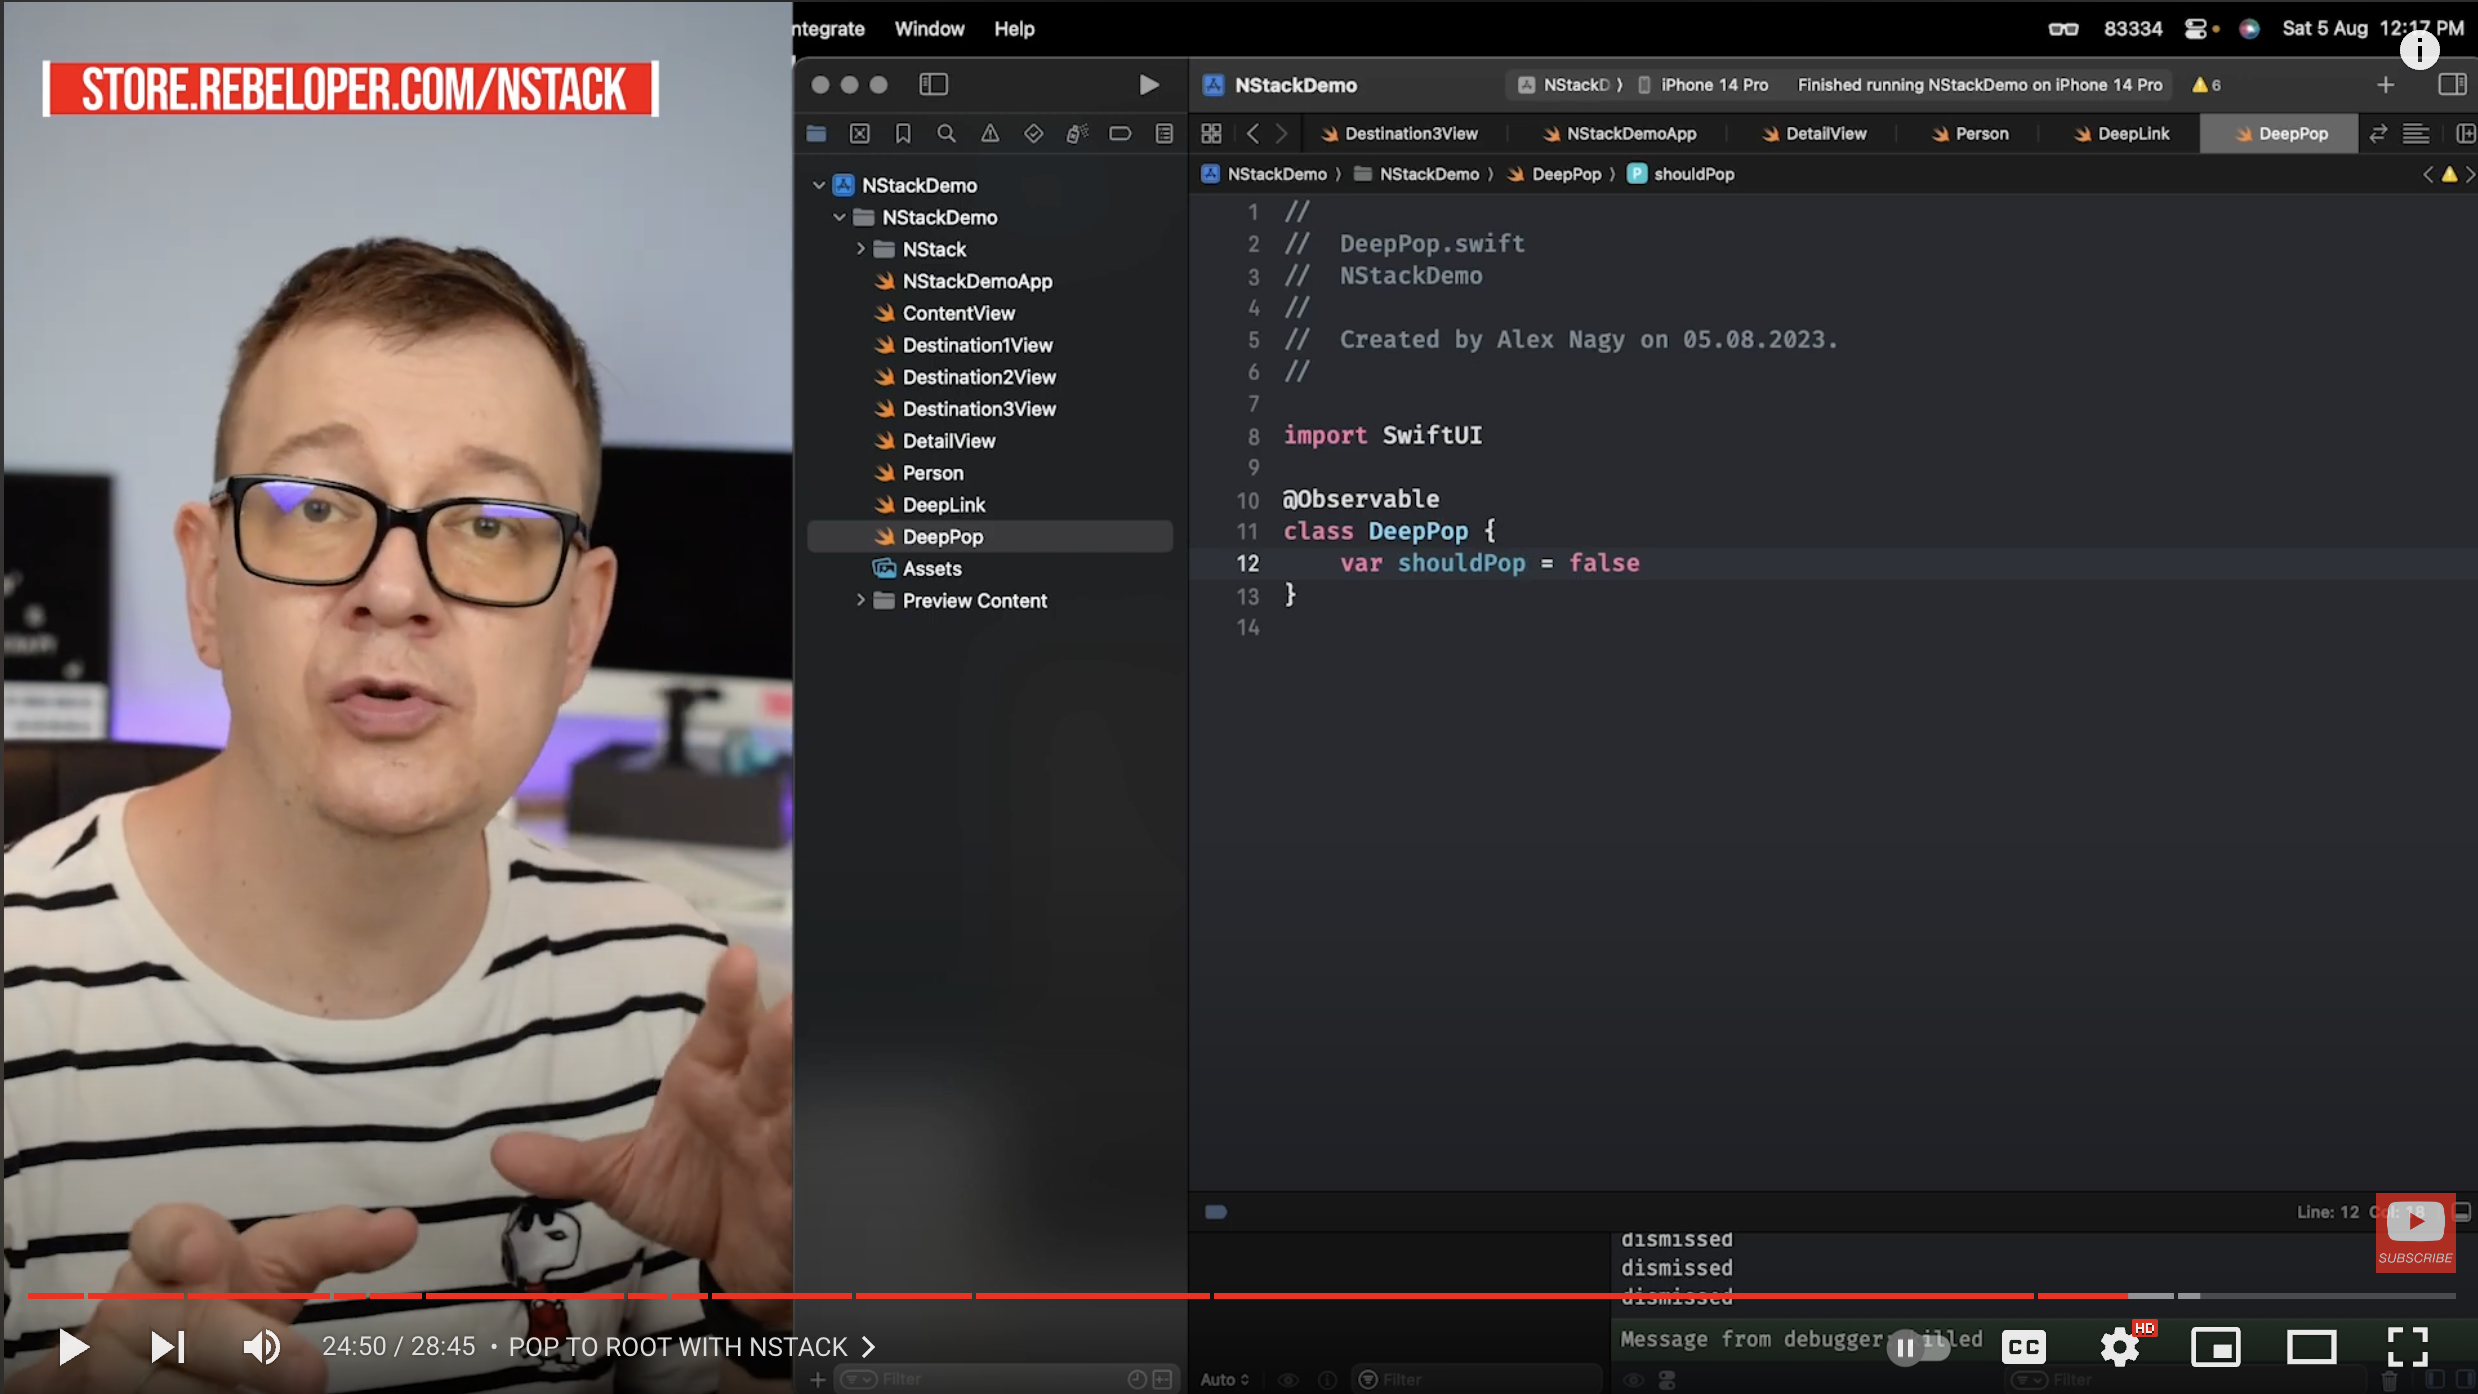The image size is (2478, 1394).
Task: Expand the NStack folder
Action: tap(860, 249)
